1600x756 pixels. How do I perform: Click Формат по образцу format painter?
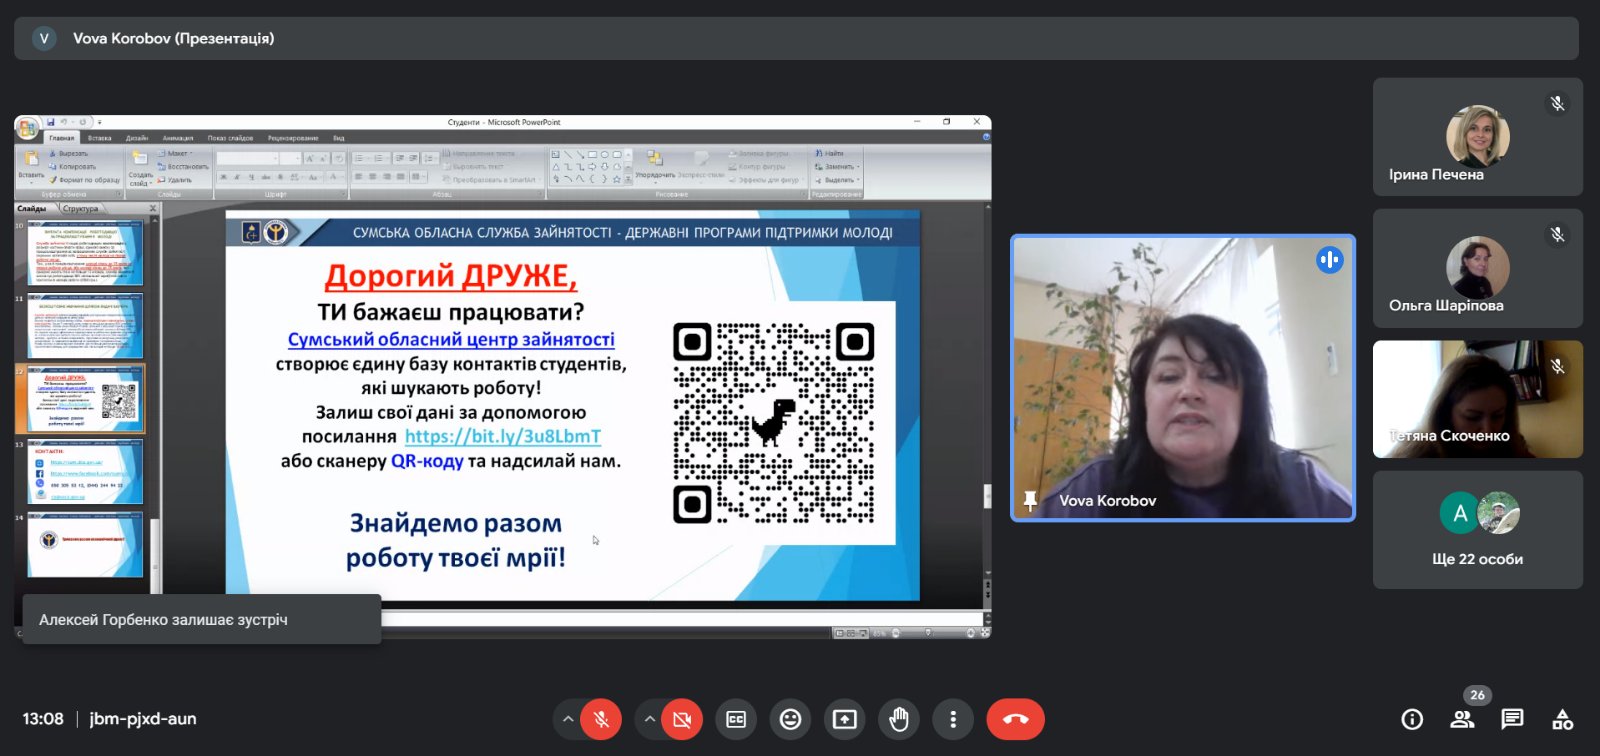pos(84,180)
